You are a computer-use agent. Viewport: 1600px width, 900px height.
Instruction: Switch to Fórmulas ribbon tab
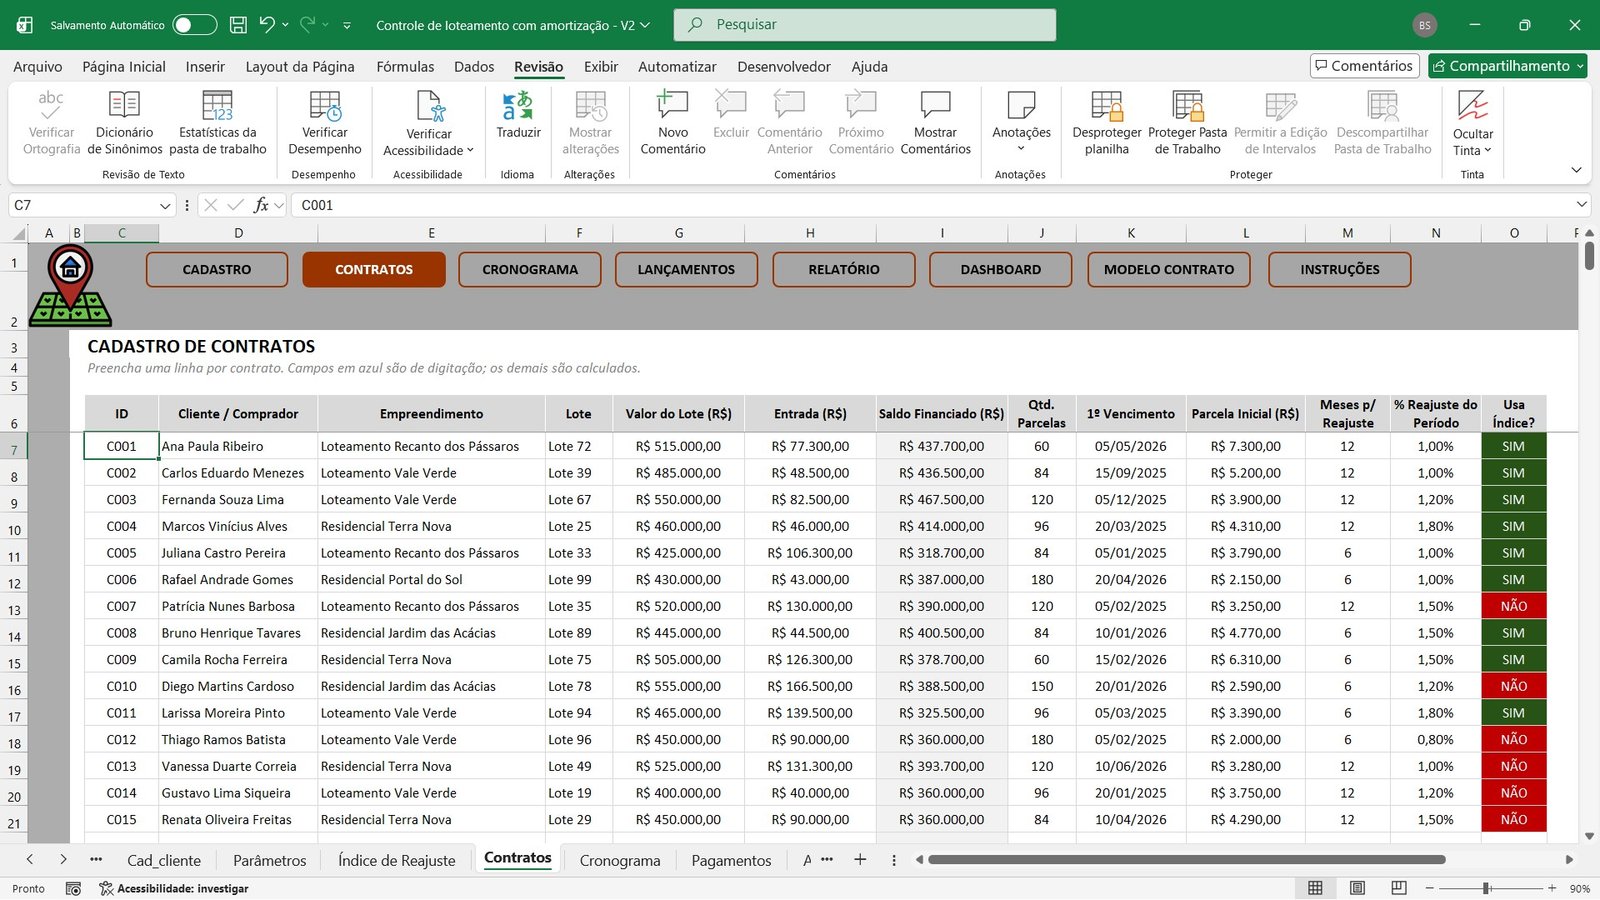(405, 67)
